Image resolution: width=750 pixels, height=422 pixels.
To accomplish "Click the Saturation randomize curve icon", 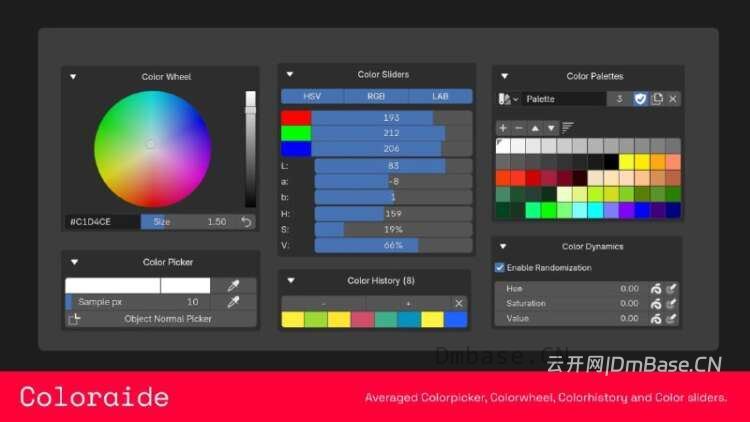I will [x=656, y=304].
